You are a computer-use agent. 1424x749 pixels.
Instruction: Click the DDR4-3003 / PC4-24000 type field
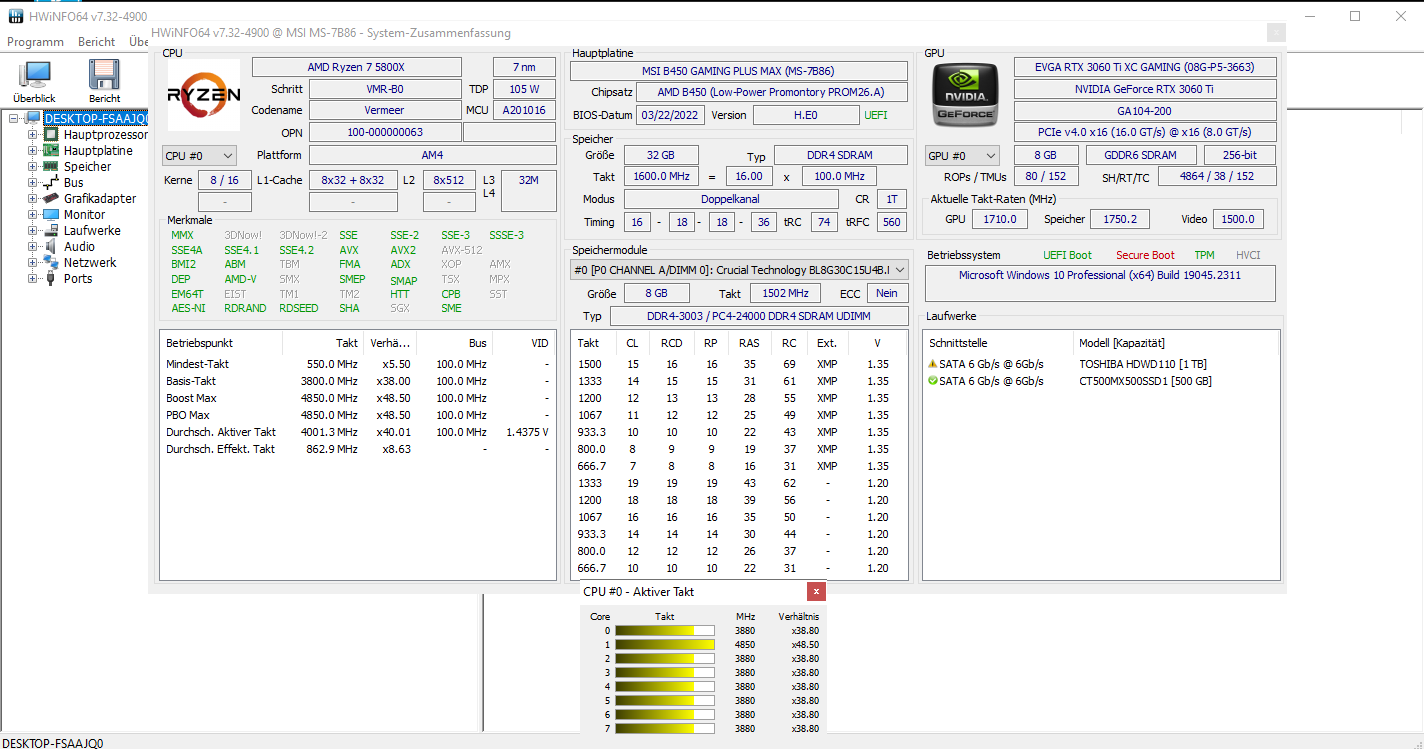coord(759,316)
